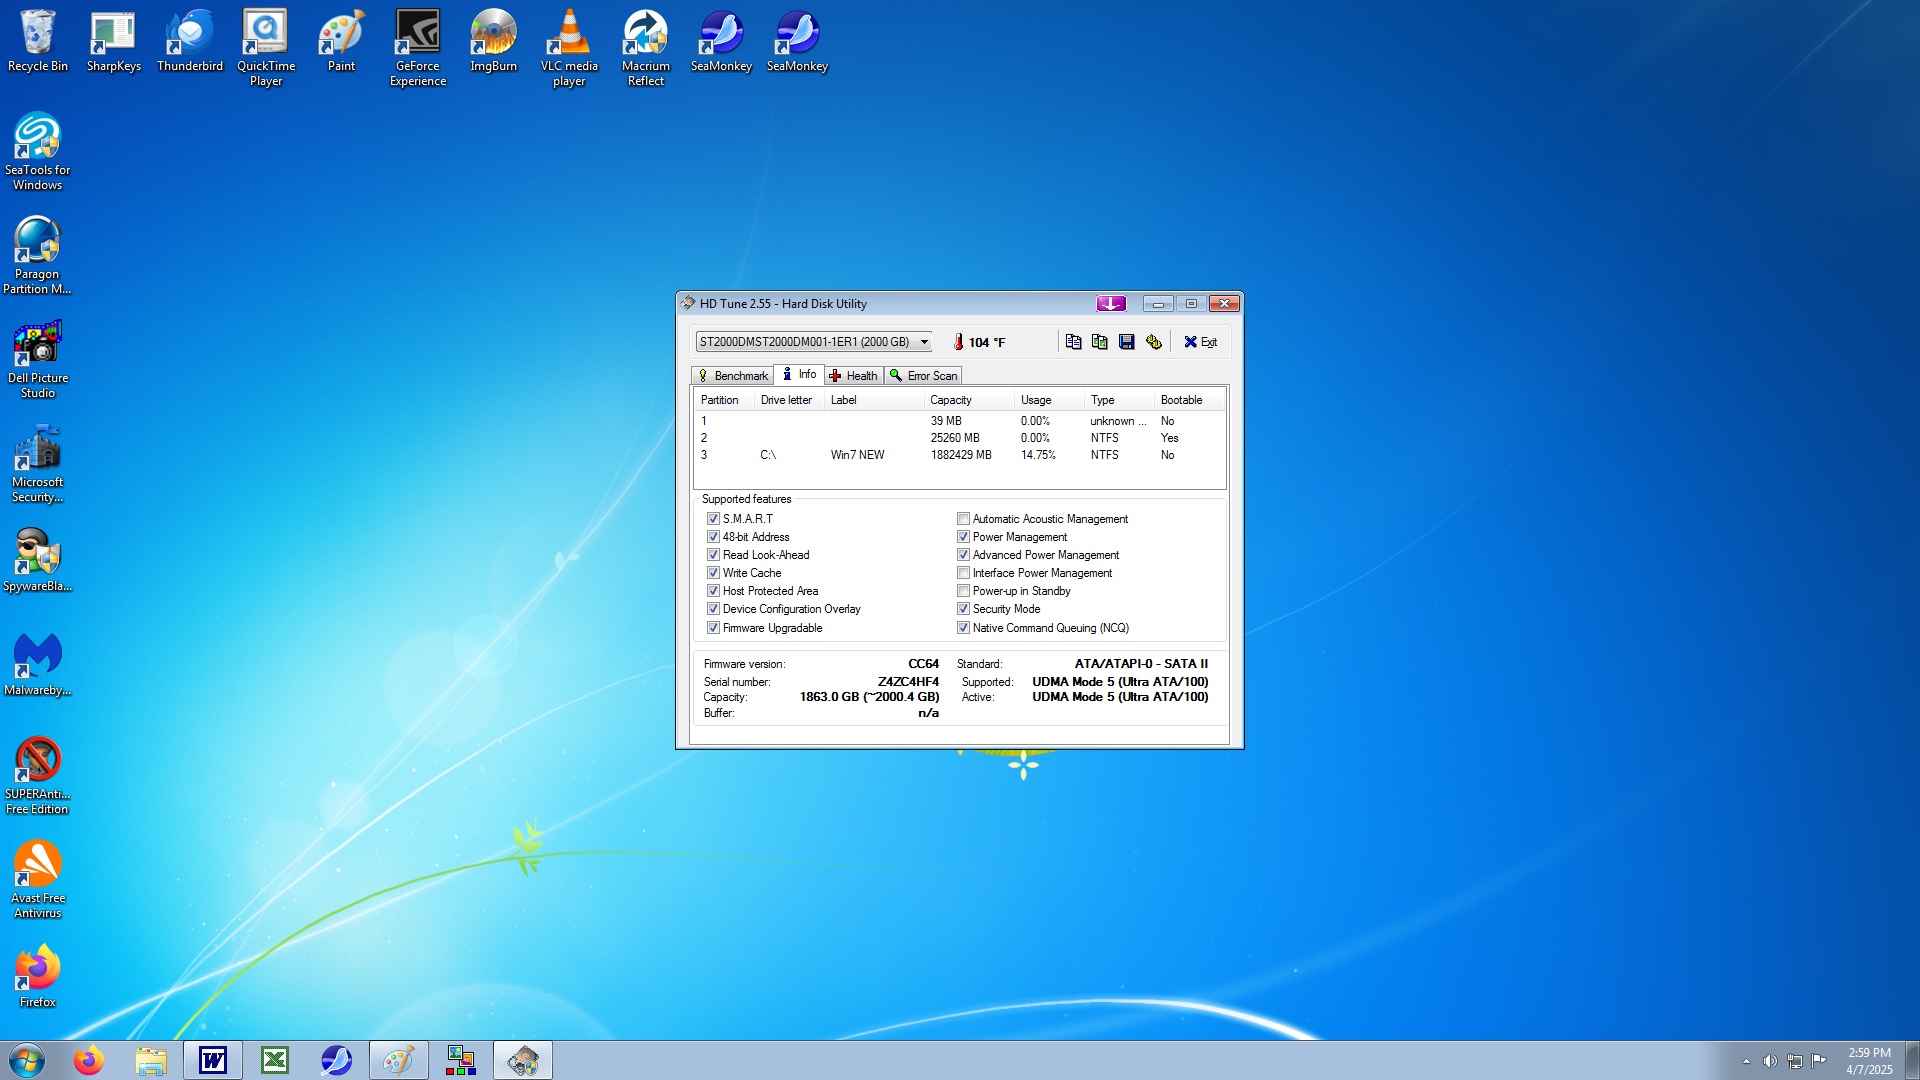1920x1080 pixels.
Task: Open the ST2000DM drive selection dropdown
Action: (814, 342)
